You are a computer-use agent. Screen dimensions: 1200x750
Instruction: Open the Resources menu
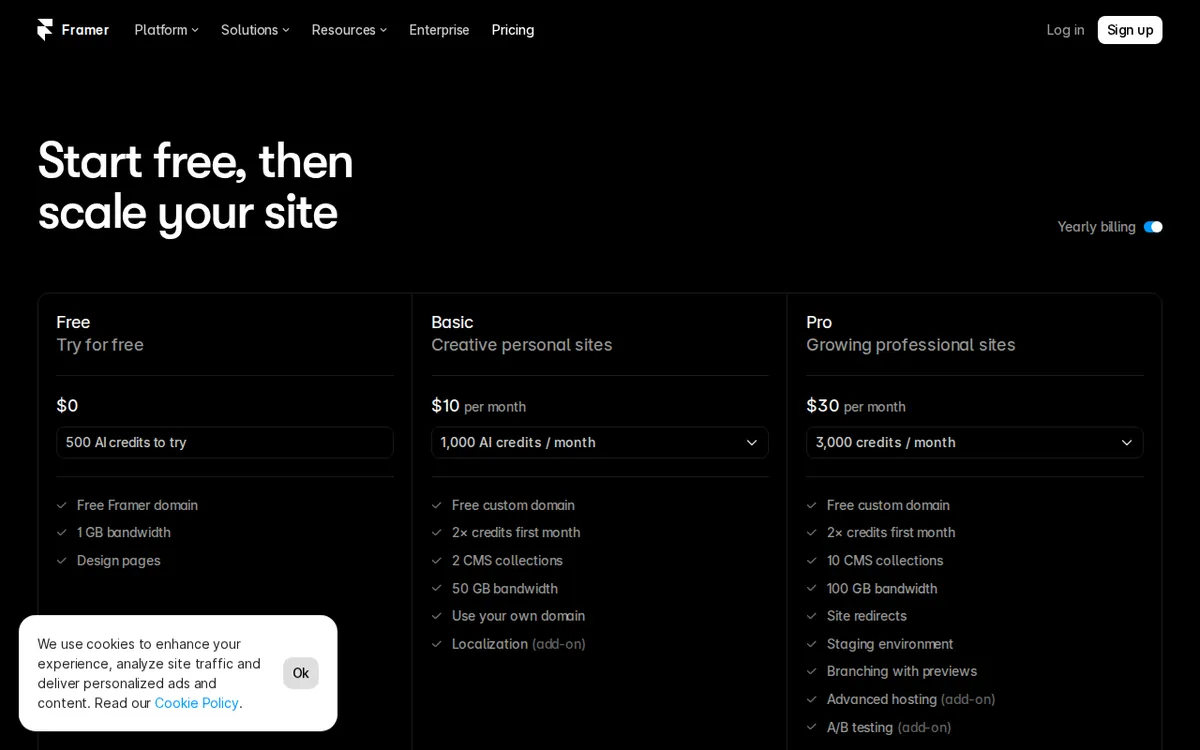point(349,30)
